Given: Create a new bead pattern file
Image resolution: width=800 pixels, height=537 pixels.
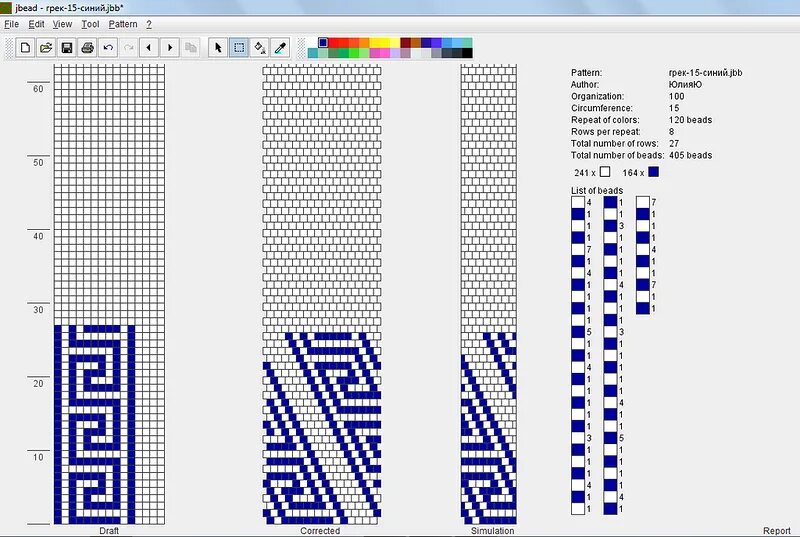Looking at the screenshot, I should click(x=25, y=48).
